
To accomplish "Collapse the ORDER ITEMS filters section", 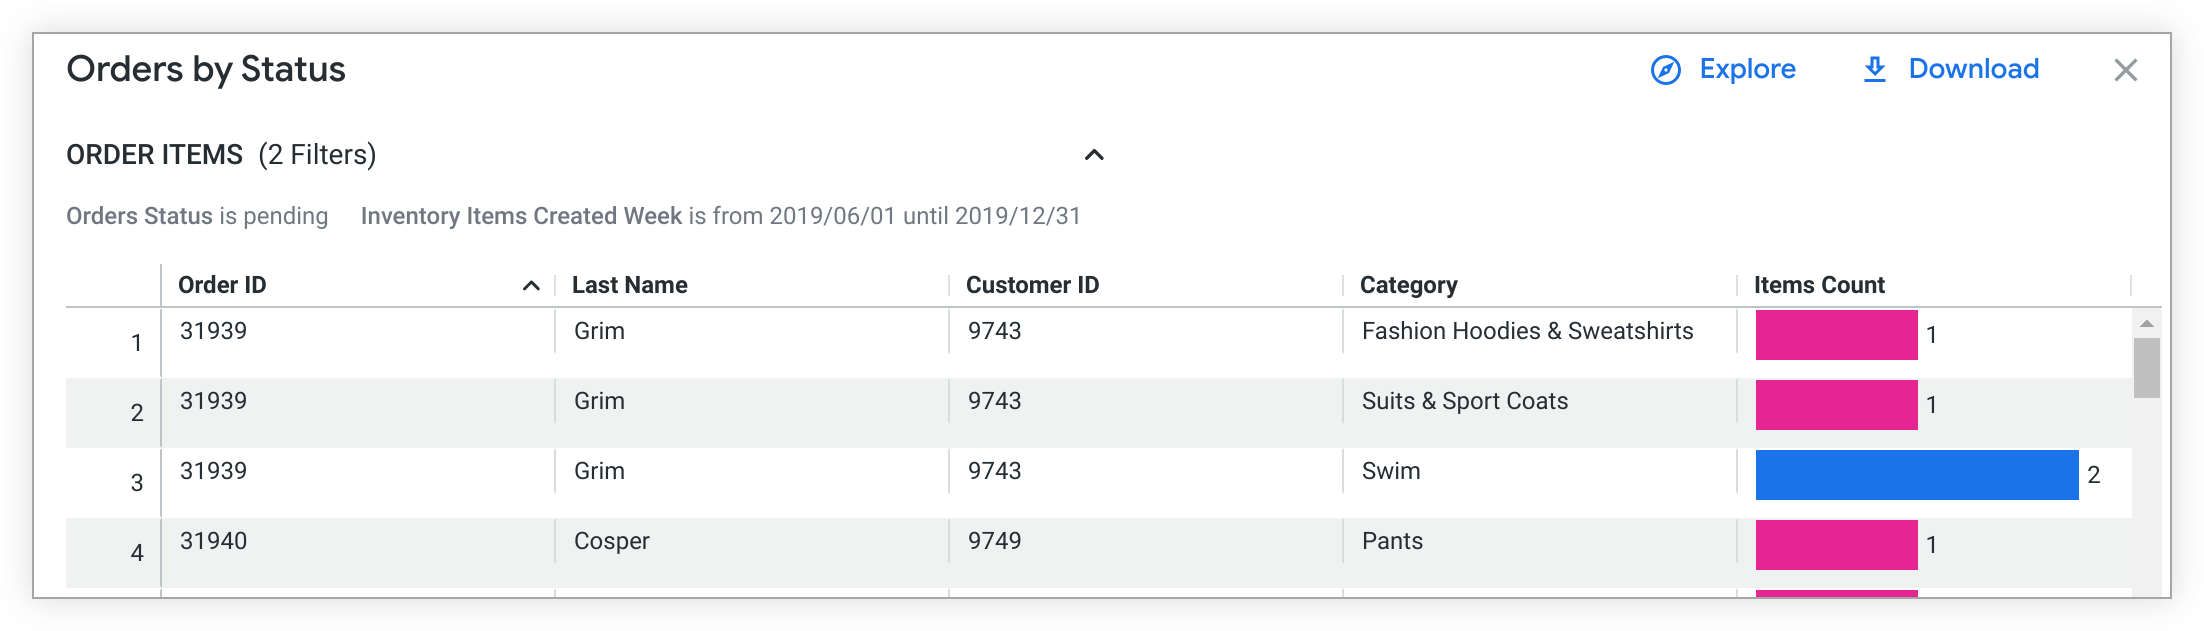I will 1094,155.
